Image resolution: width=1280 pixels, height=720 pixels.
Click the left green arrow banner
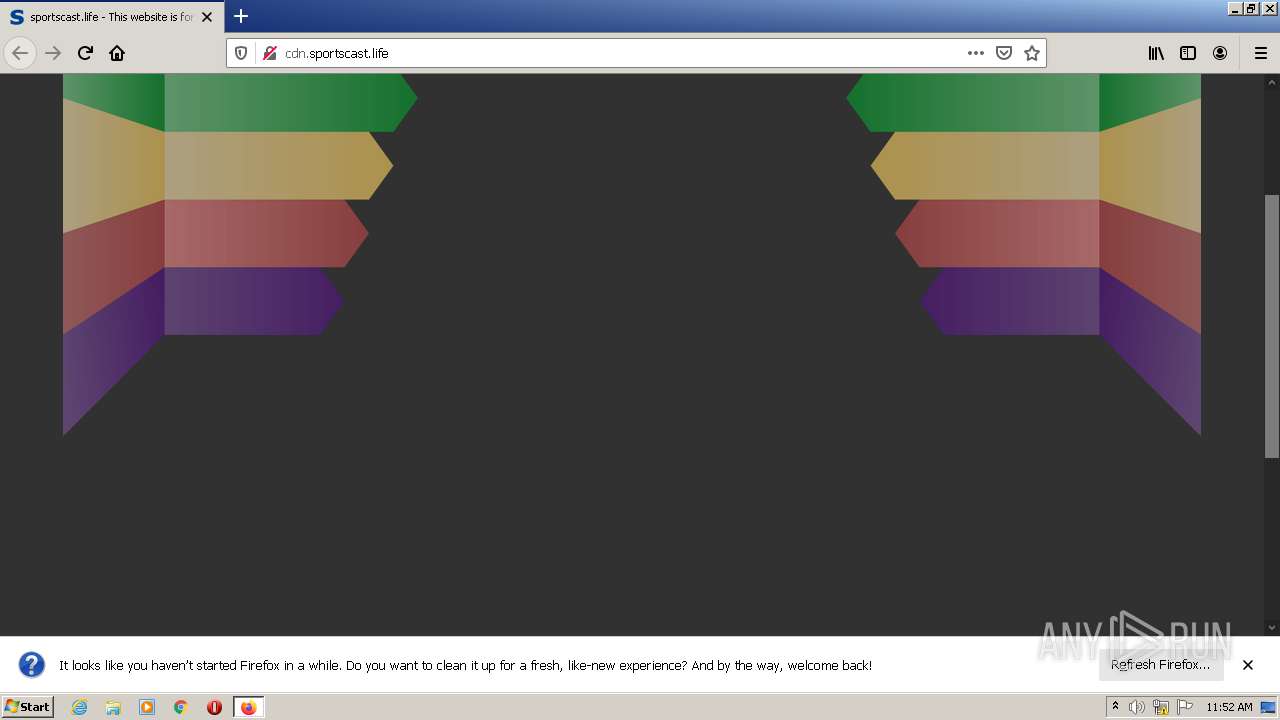[x=290, y=103]
